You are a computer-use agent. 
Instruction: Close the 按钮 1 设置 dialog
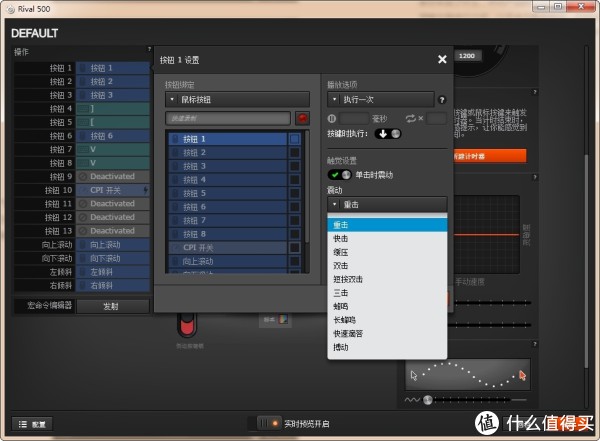click(x=442, y=59)
